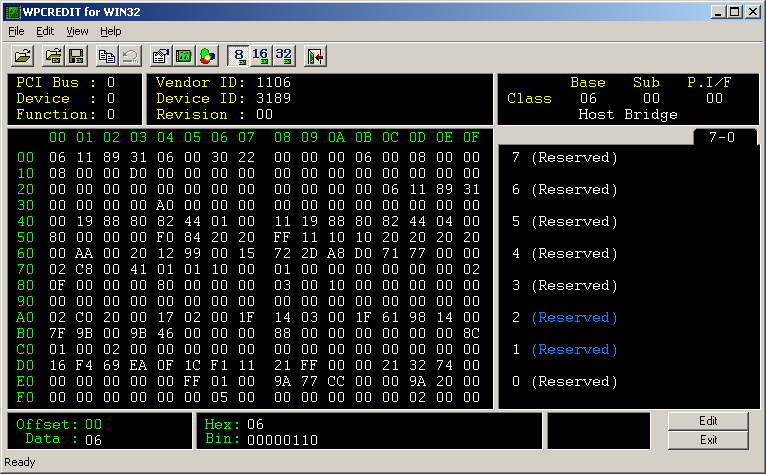Click the Host Bridge class label
The image size is (766, 474).
[x=628, y=114]
